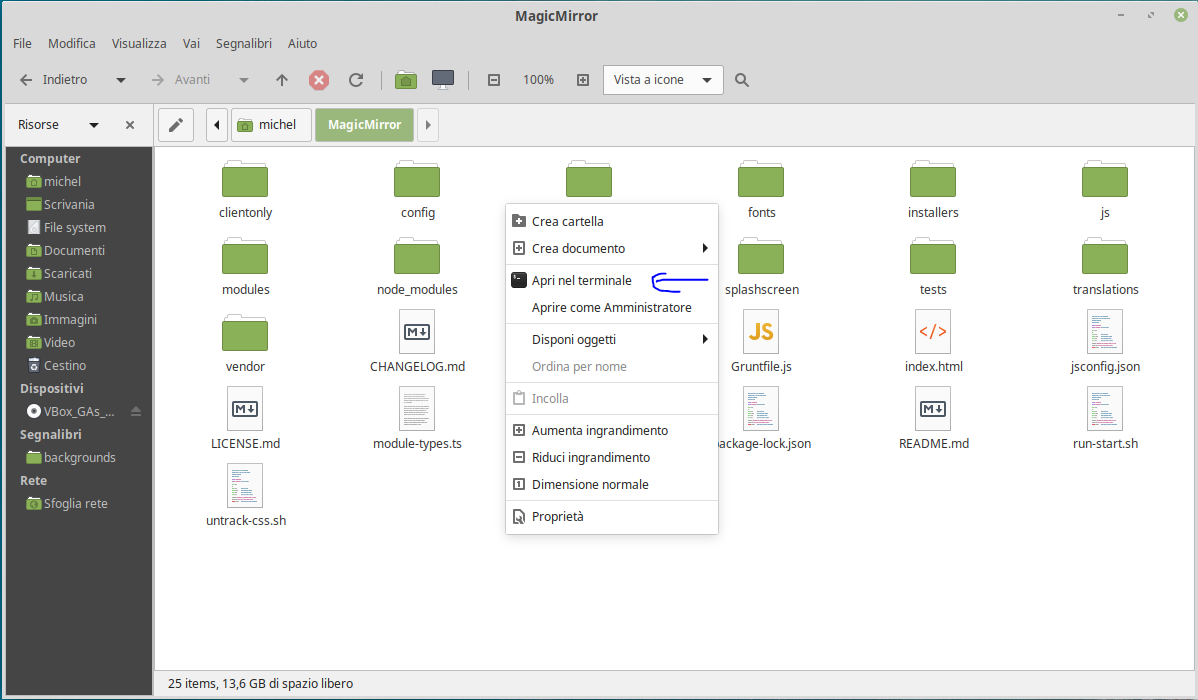The height and width of the screenshot is (700, 1198).
Task: Open the Indietro history dropdown arrow
Action: point(121,79)
